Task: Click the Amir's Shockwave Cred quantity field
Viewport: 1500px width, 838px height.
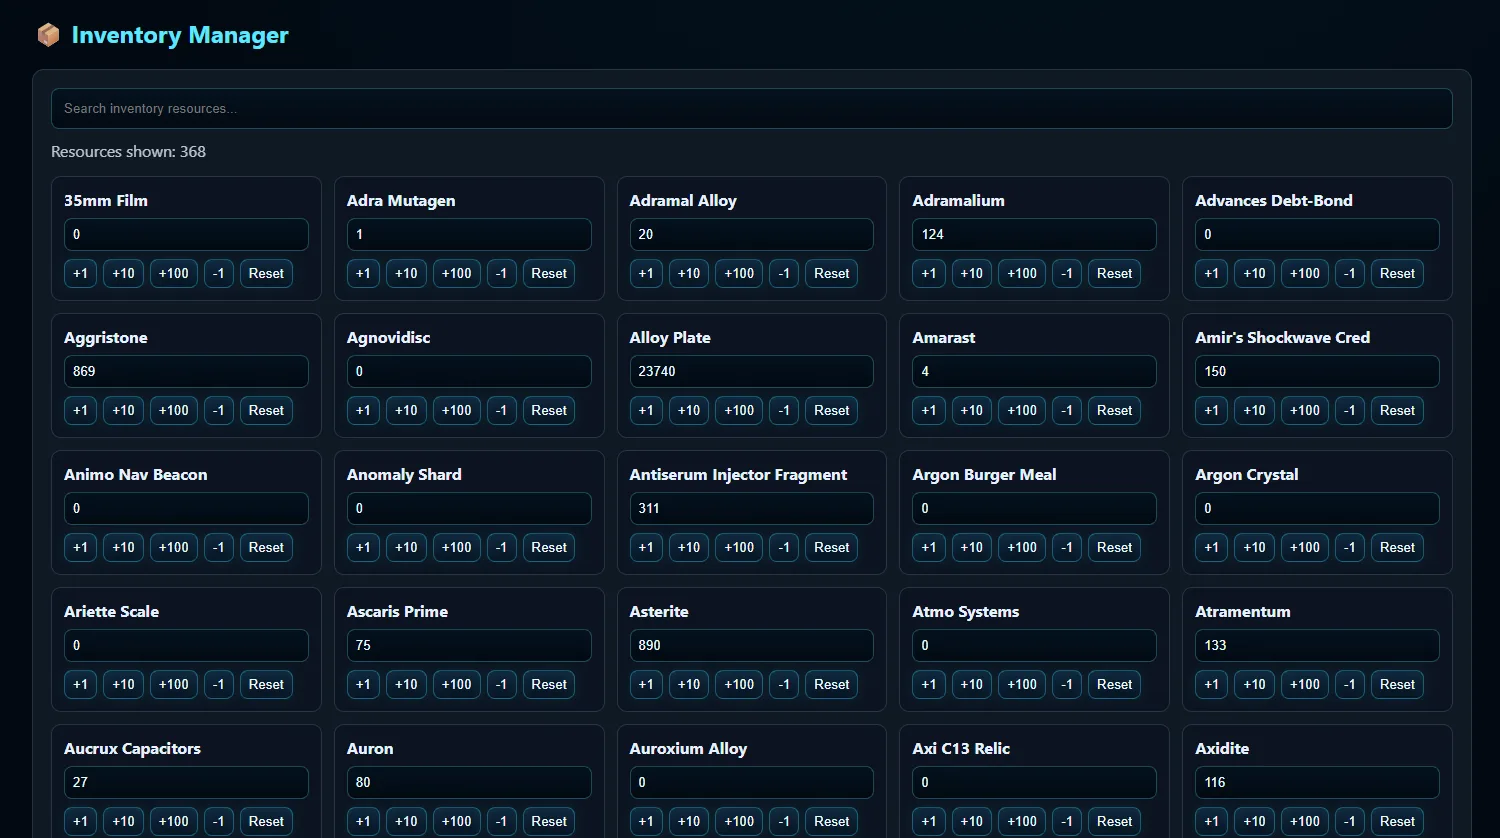Action: tap(1317, 371)
